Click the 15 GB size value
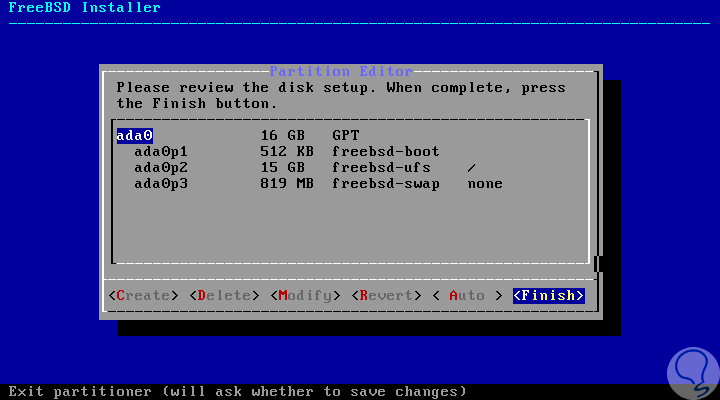The width and height of the screenshot is (720, 400). (282, 168)
